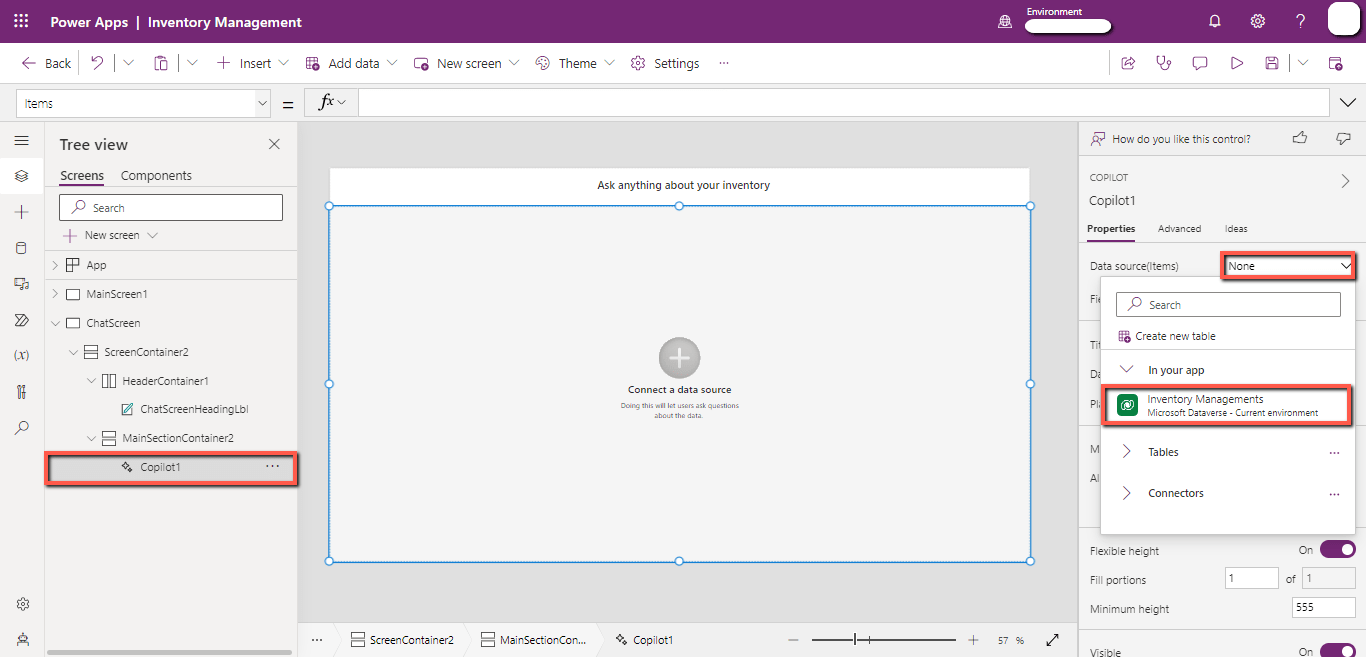Switch to the Screens tab

[82, 175]
